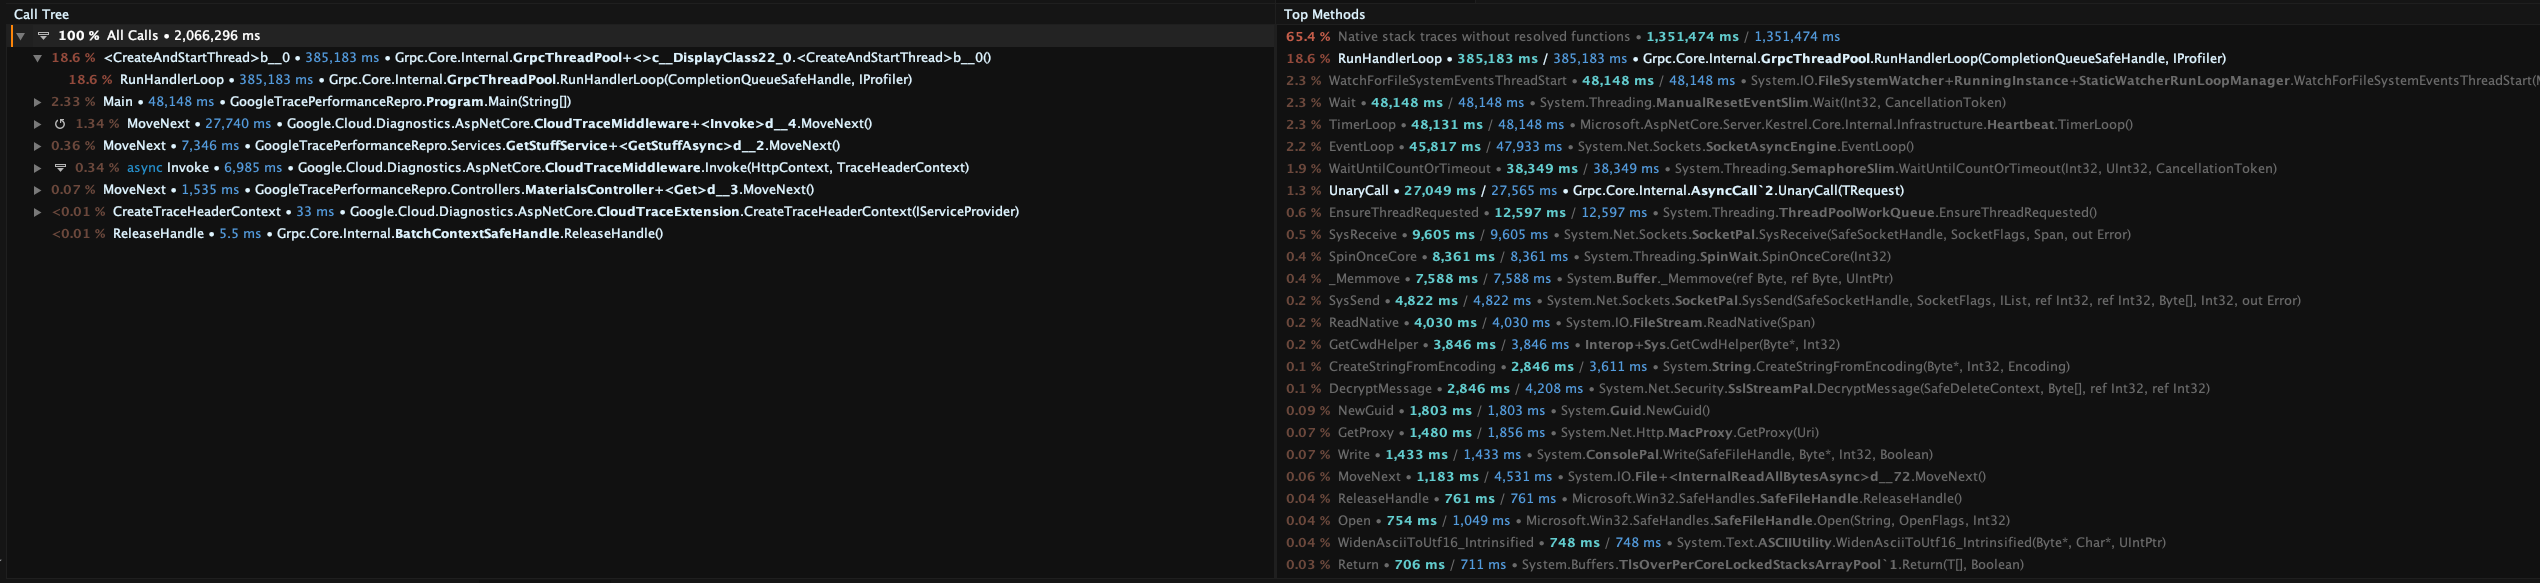Select CreateStringFromEncoding row
This screenshot has height=583, width=2540.
pos(1908,367)
